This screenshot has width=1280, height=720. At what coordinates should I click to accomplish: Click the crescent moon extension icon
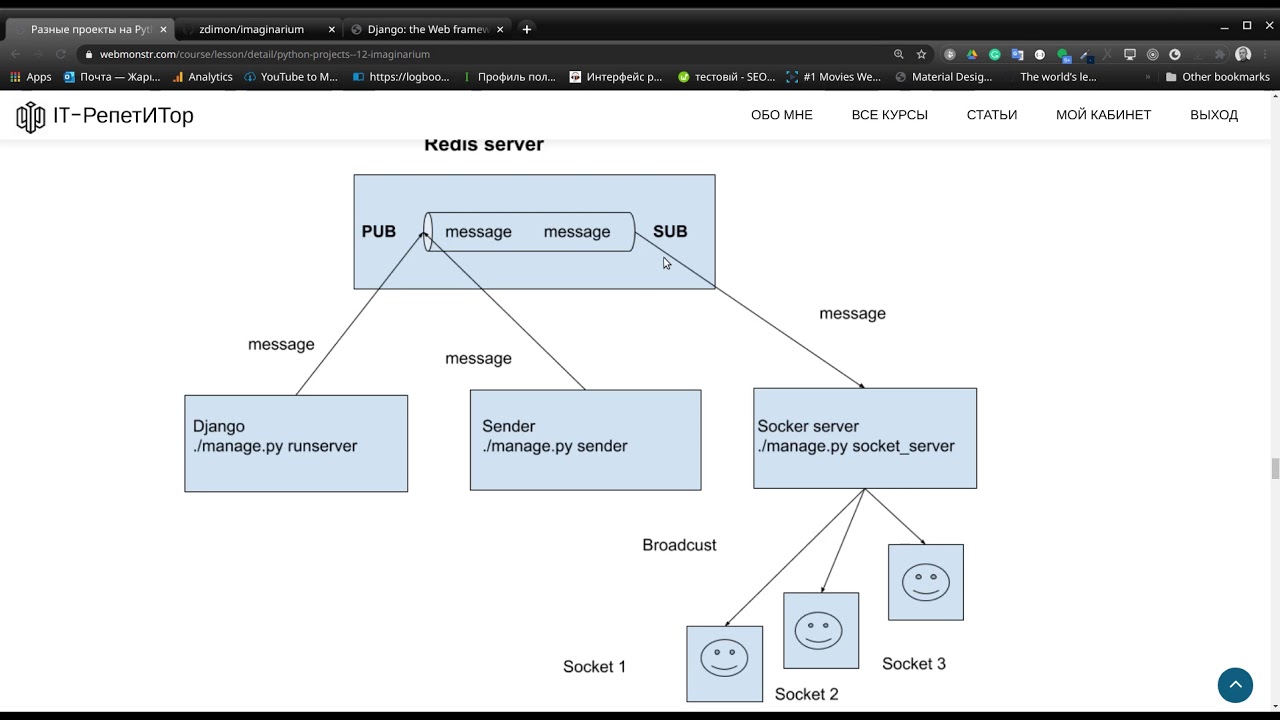[1175, 54]
